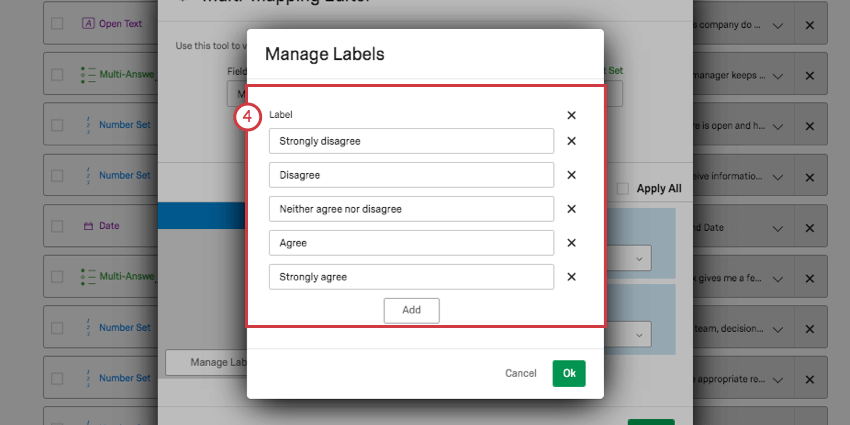Select the Date row checkbox
Image resolution: width=850 pixels, height=425 pixels.
(x=57, y=226)
